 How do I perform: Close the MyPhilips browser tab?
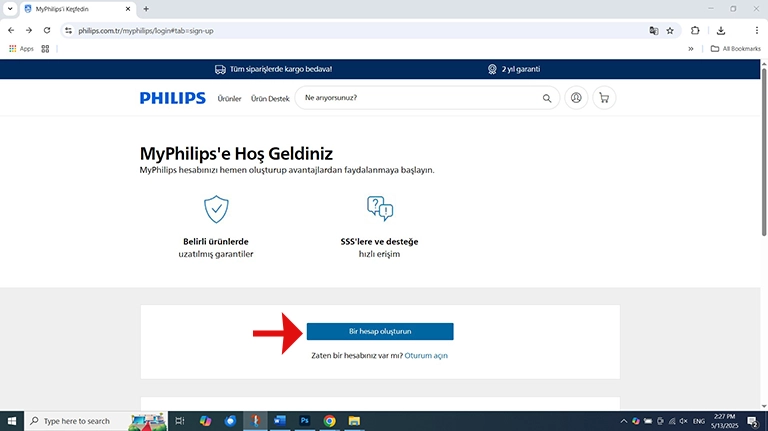pyautogui.click(x=128, y=9)
